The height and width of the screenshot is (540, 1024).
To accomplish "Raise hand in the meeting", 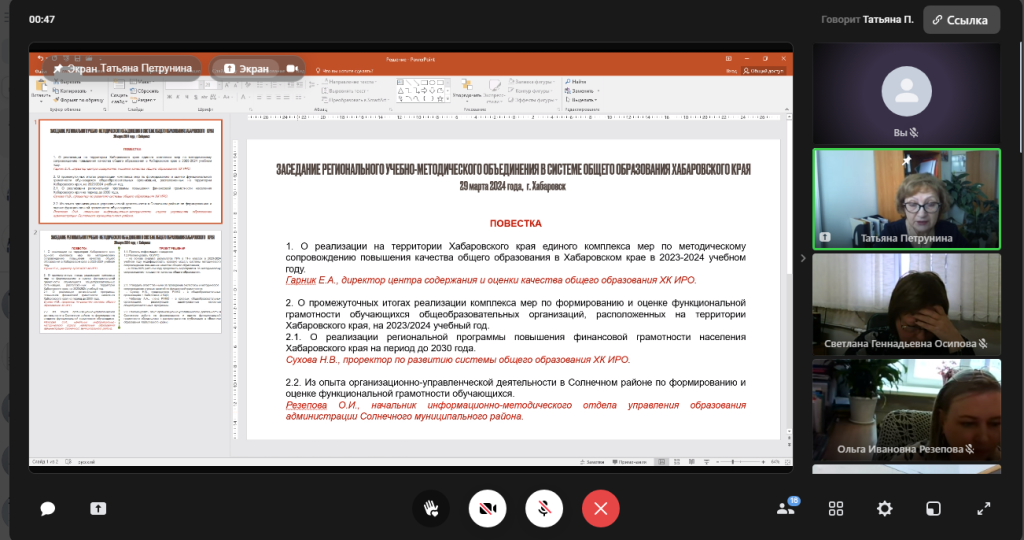I will click(431, 508).
